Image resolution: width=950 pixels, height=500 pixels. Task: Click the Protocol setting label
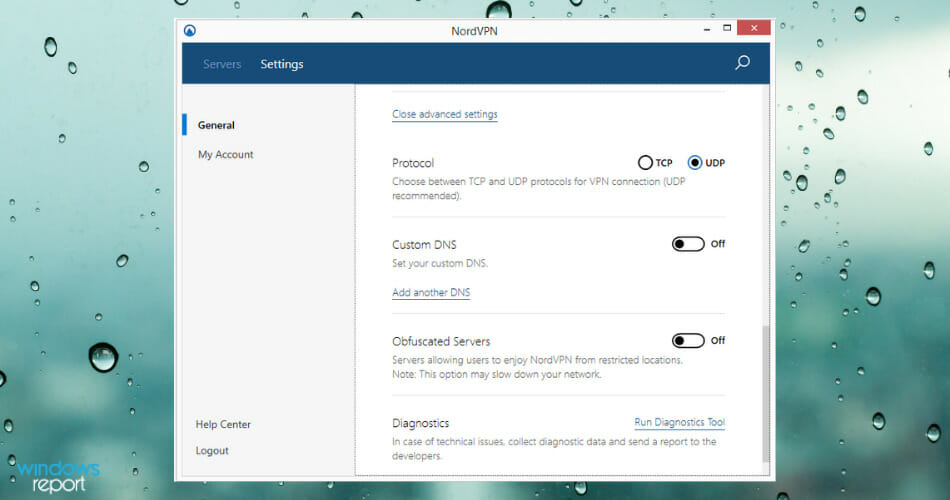pos(413,163)
